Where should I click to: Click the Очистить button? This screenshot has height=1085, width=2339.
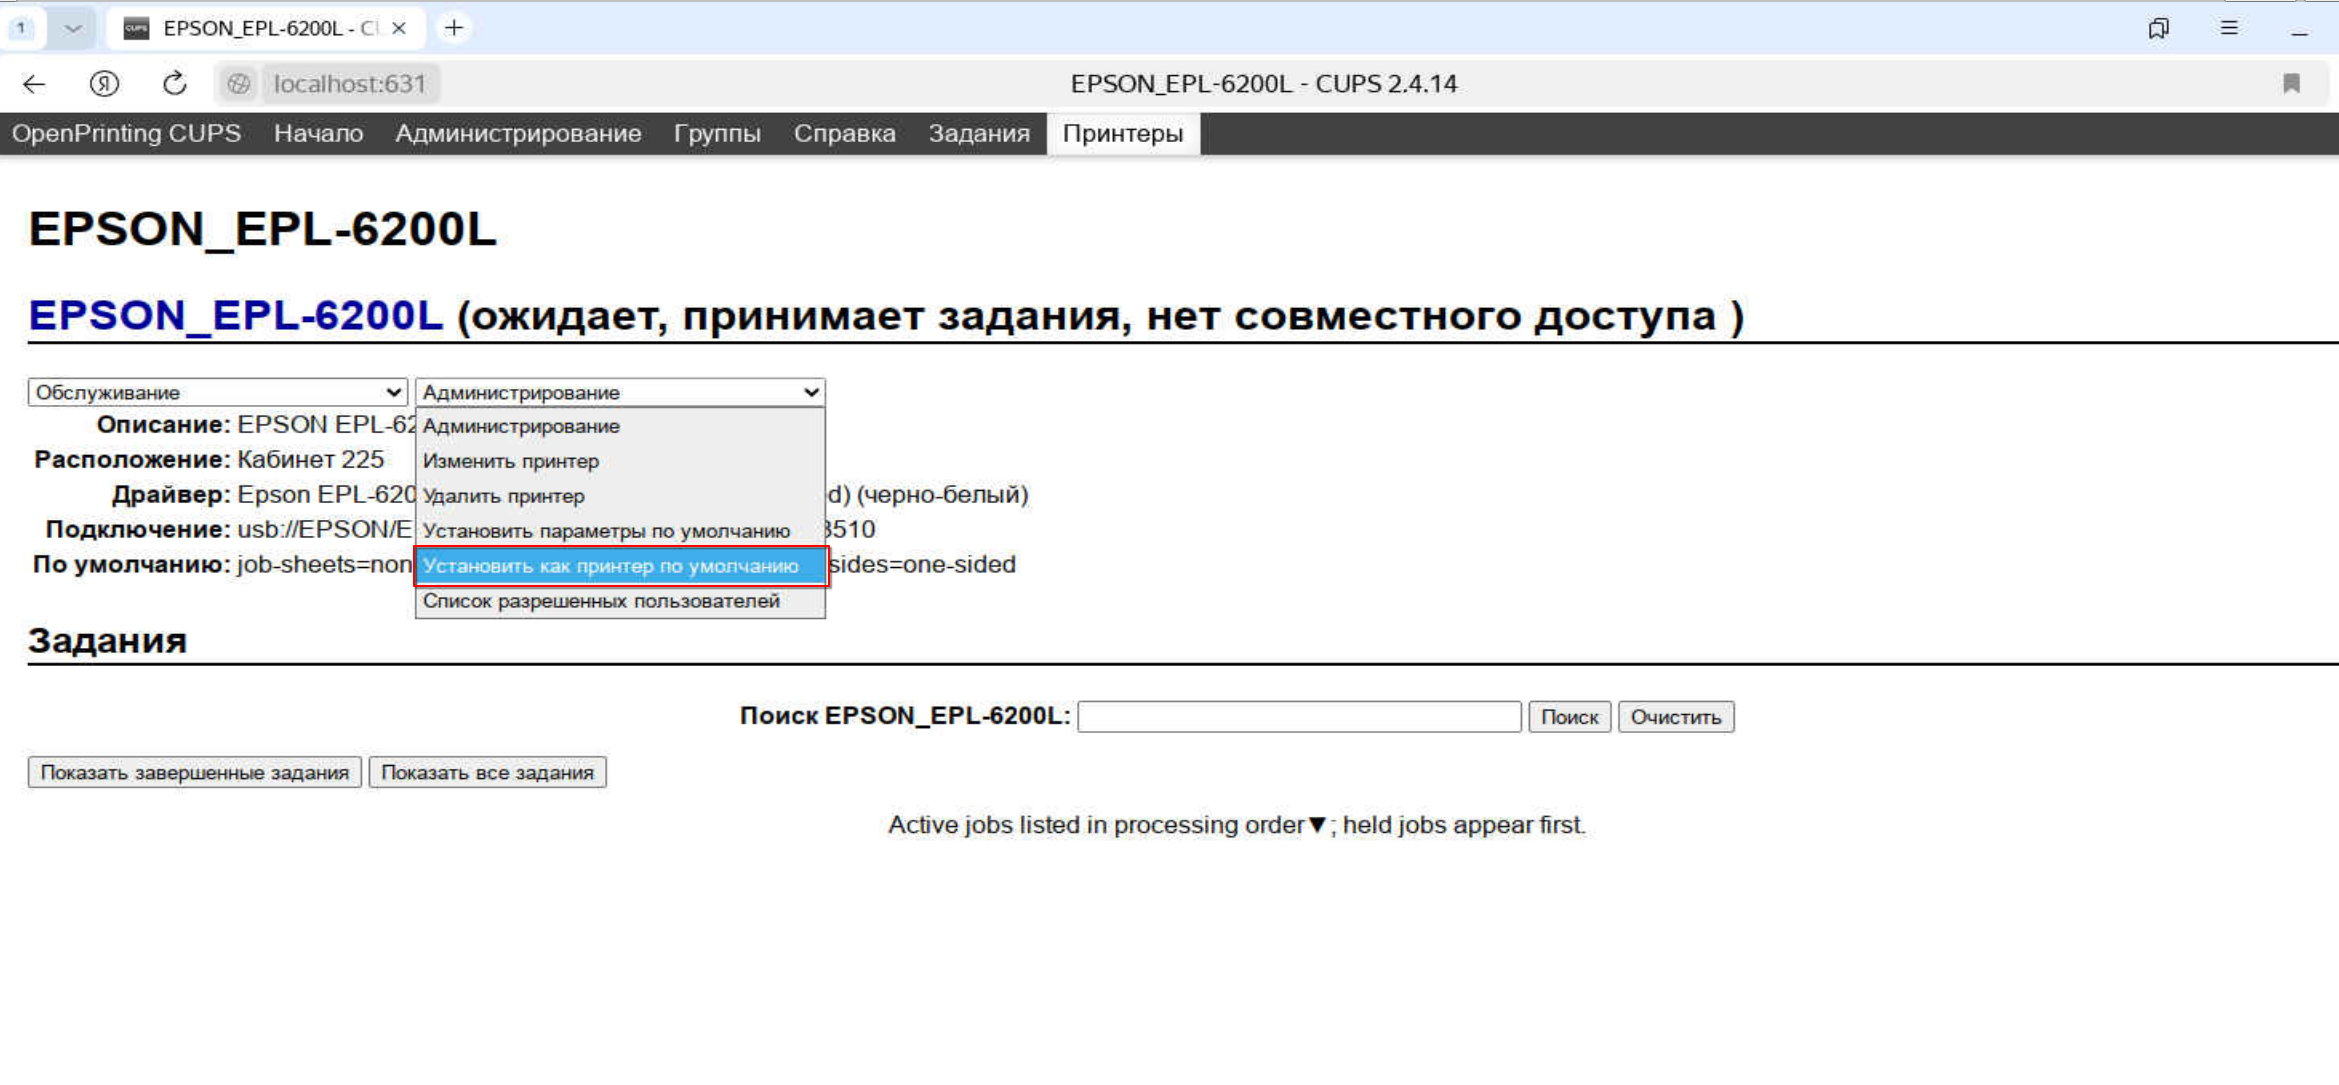pyautogui.click(x=1675, y=717)
